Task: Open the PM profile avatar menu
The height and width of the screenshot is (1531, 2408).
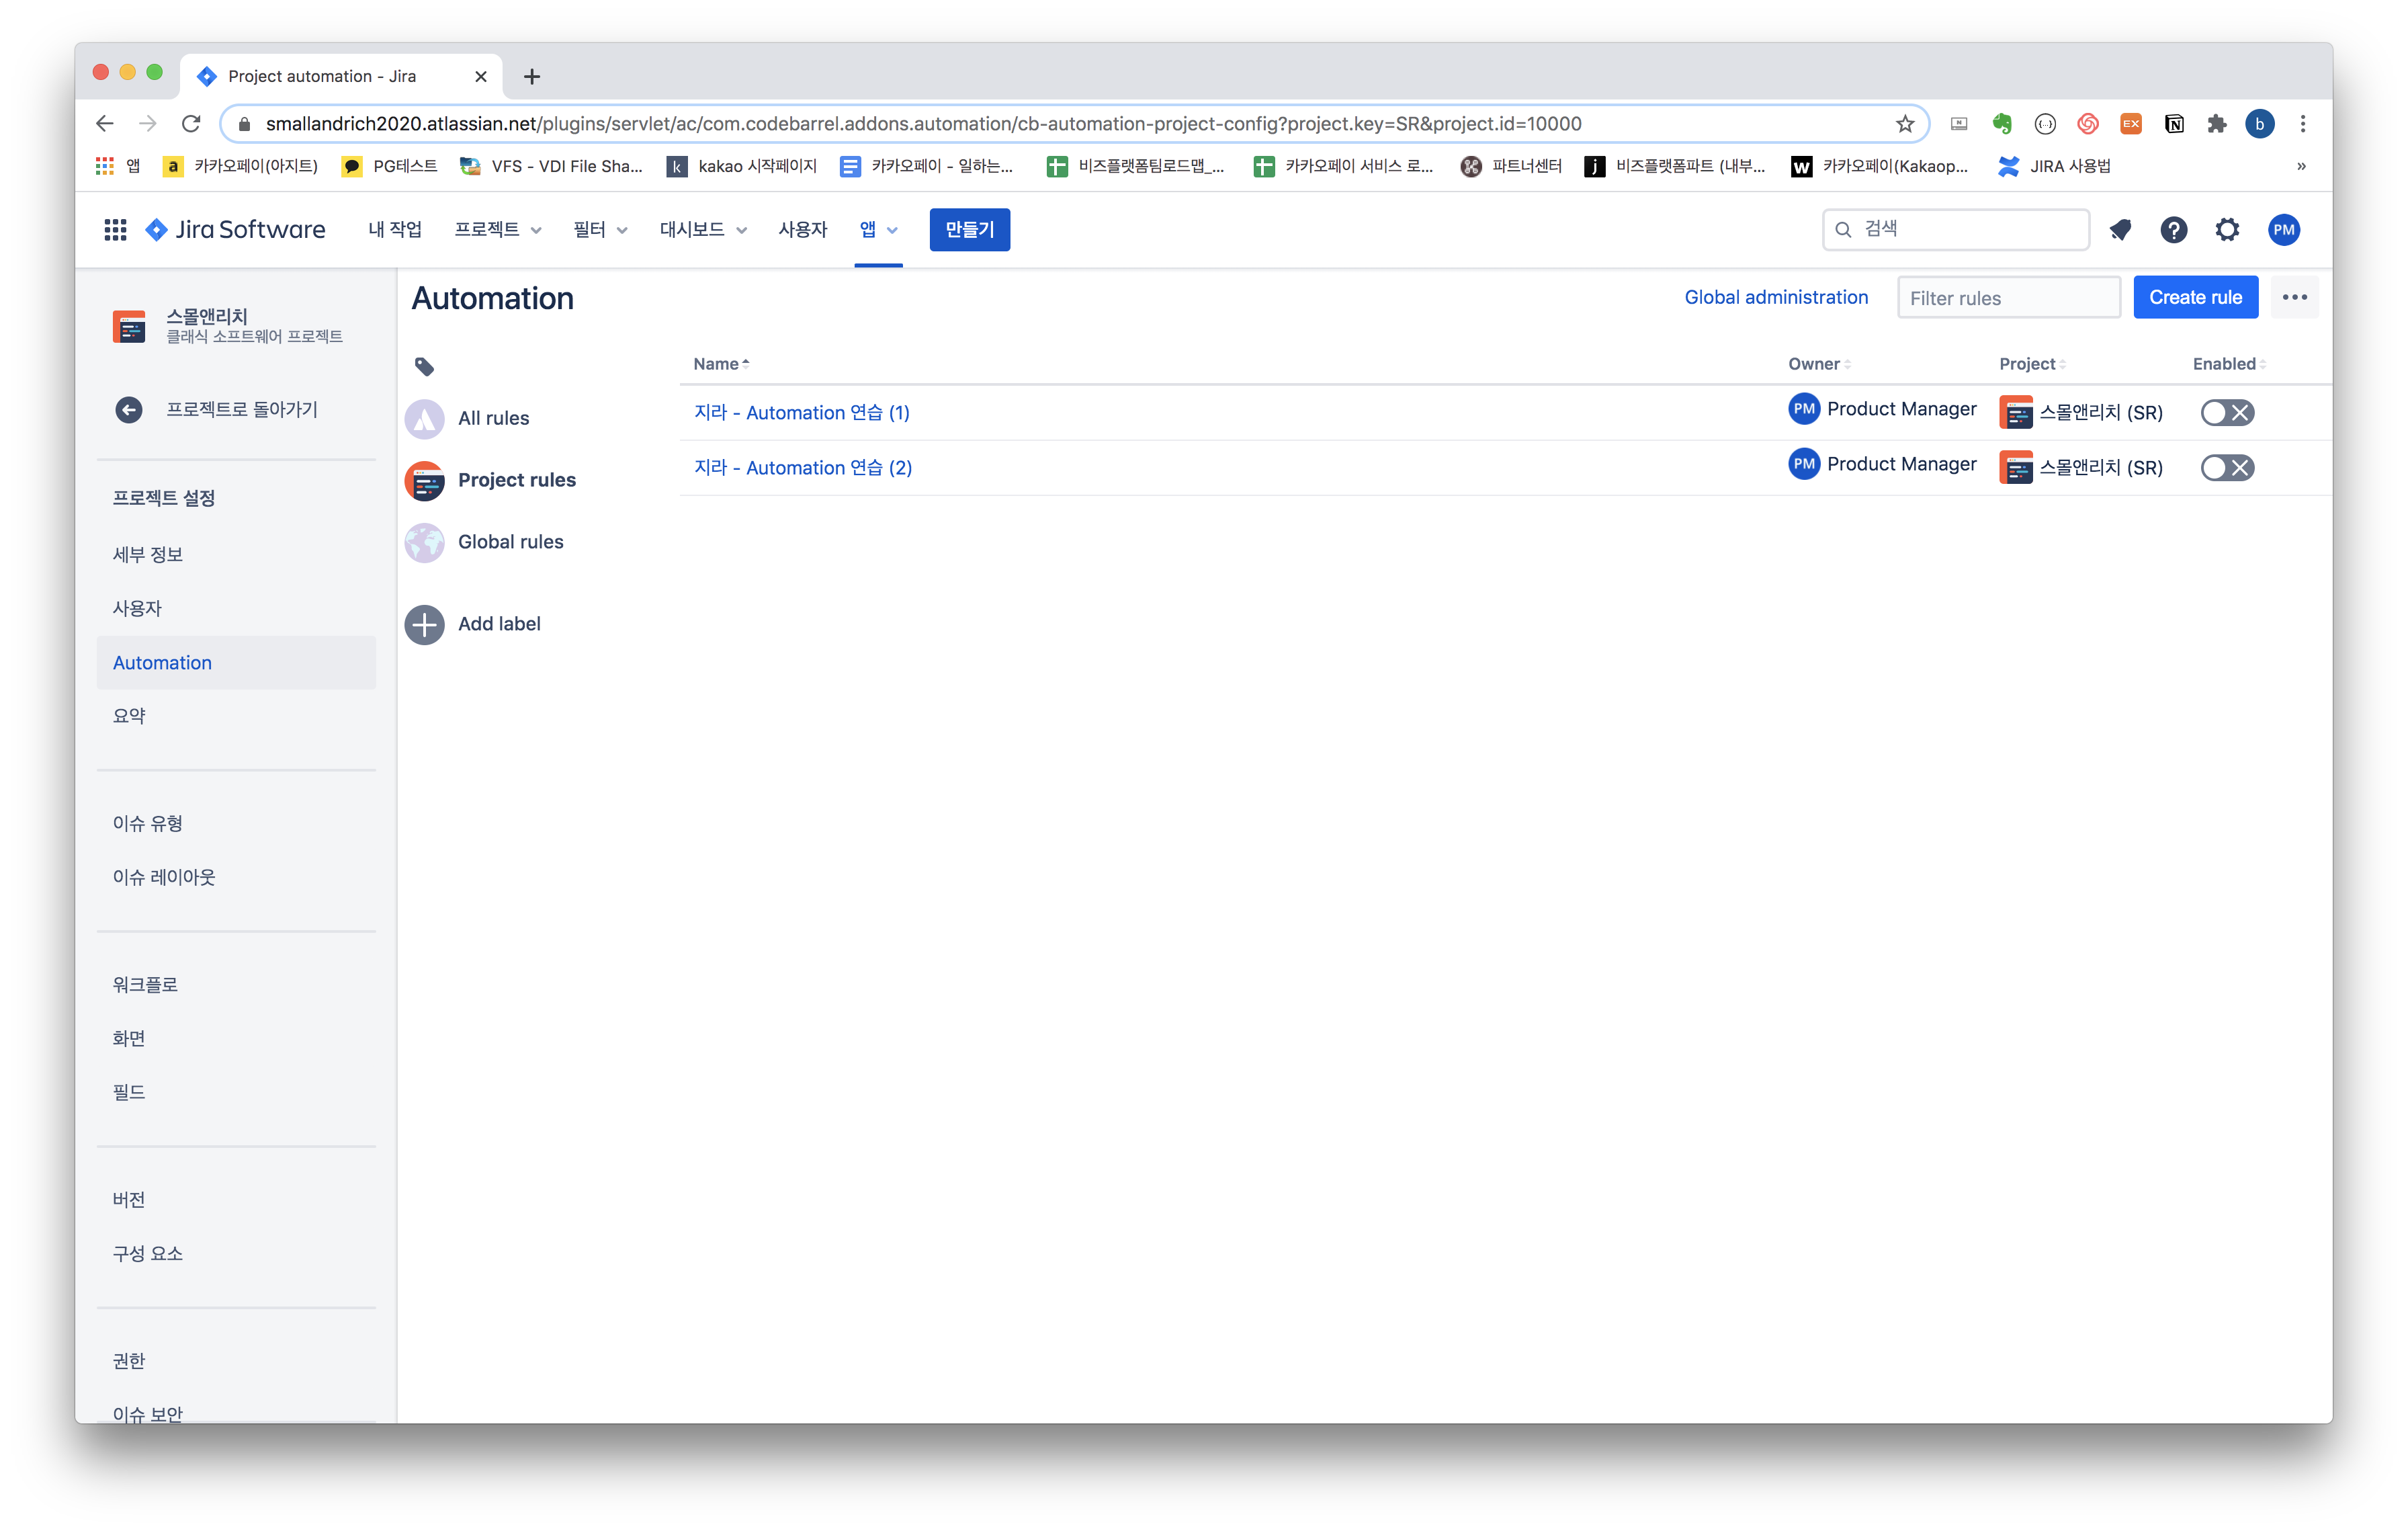Action: [x=2284, y=230]
